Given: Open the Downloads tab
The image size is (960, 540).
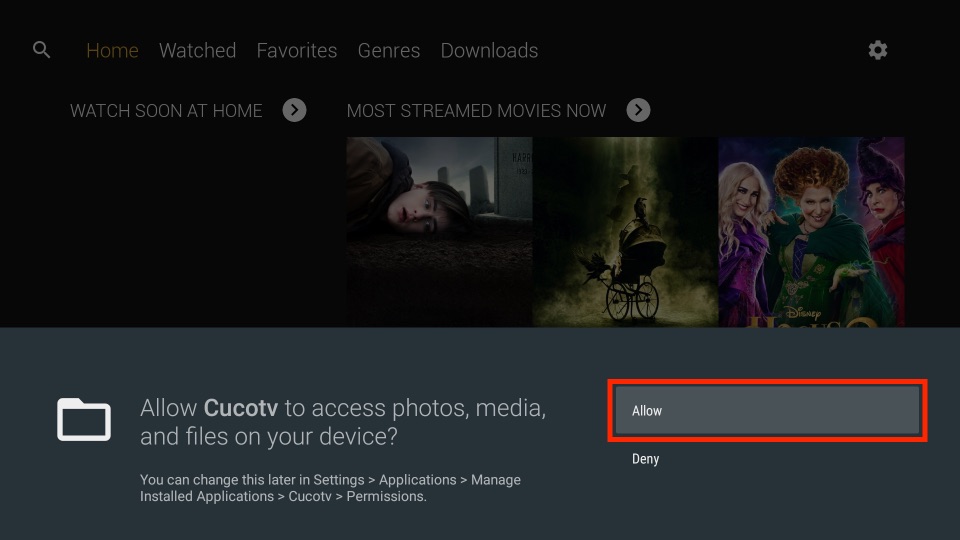Looking at the screenshot, I should click(489, 50).
